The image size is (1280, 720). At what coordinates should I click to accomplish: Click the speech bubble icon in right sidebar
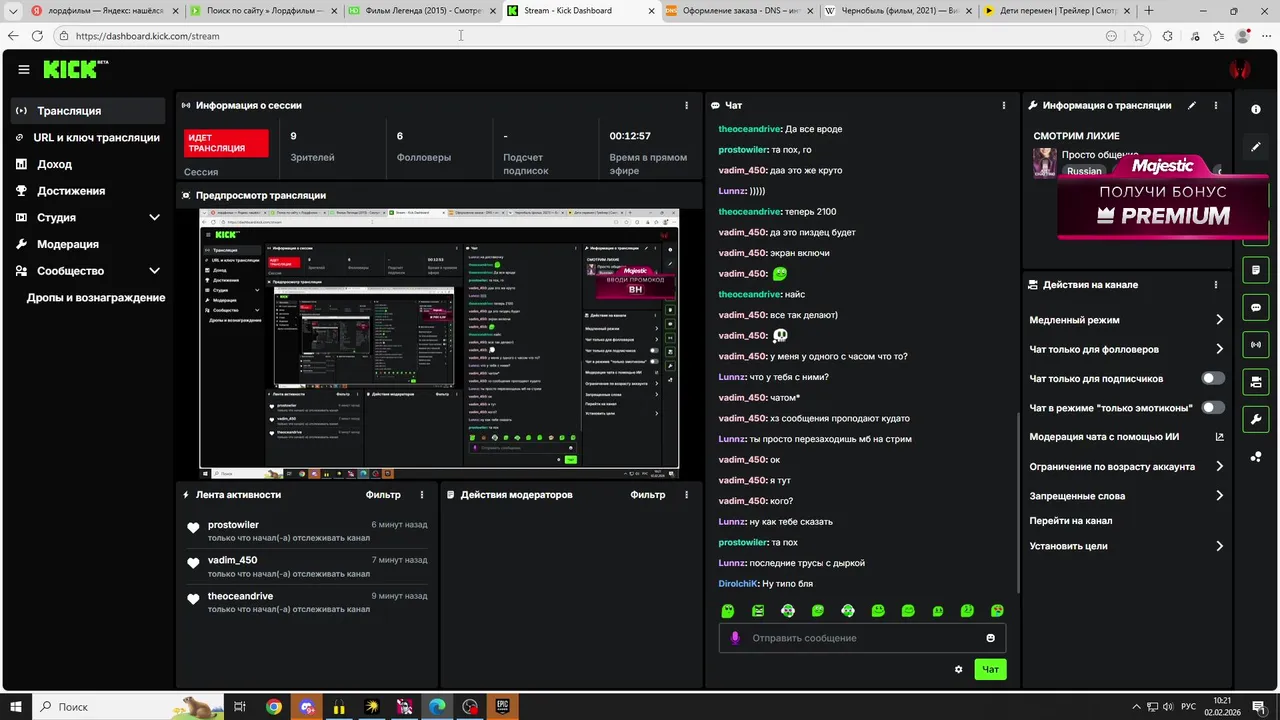tap(1256, 308)
